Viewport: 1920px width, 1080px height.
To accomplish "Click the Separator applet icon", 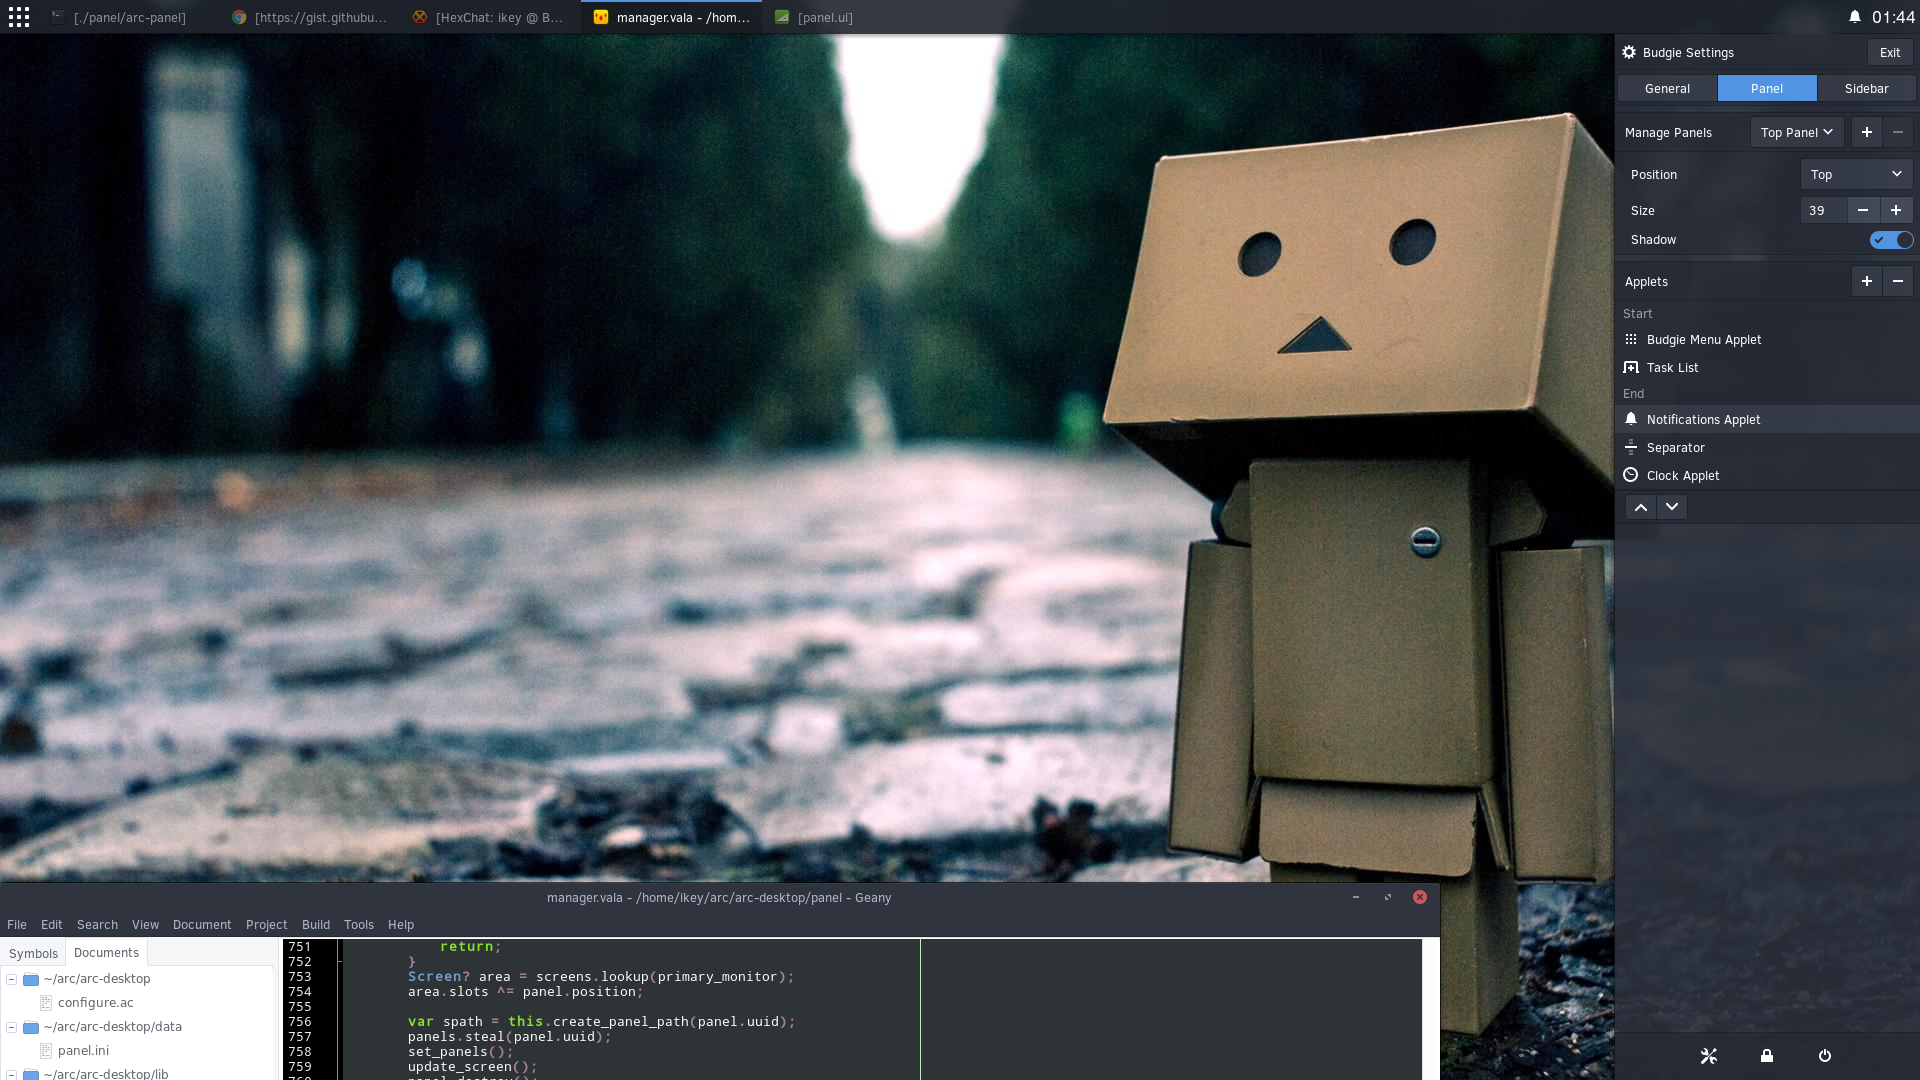I will [1631, 447].
